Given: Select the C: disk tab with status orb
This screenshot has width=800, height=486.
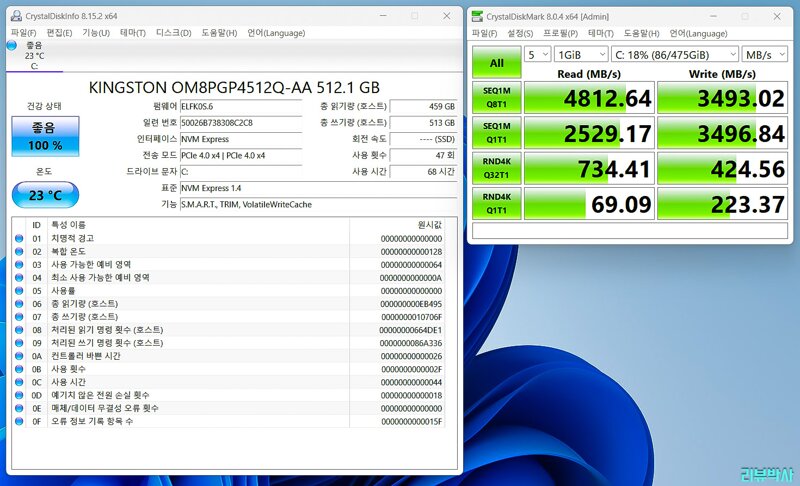Looking at the screenshot, I should coord(34,55).
